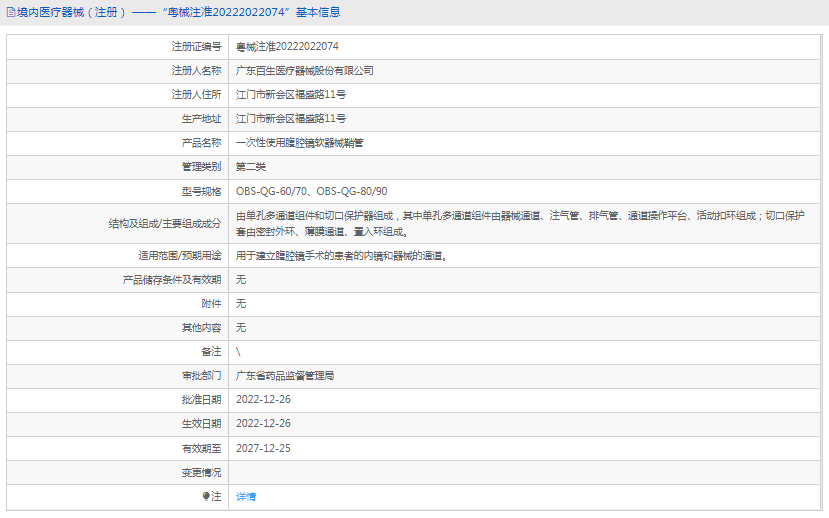Click the 第二类 management class value
Viewport: 829px width, 518px height.
tap(251, 166)
